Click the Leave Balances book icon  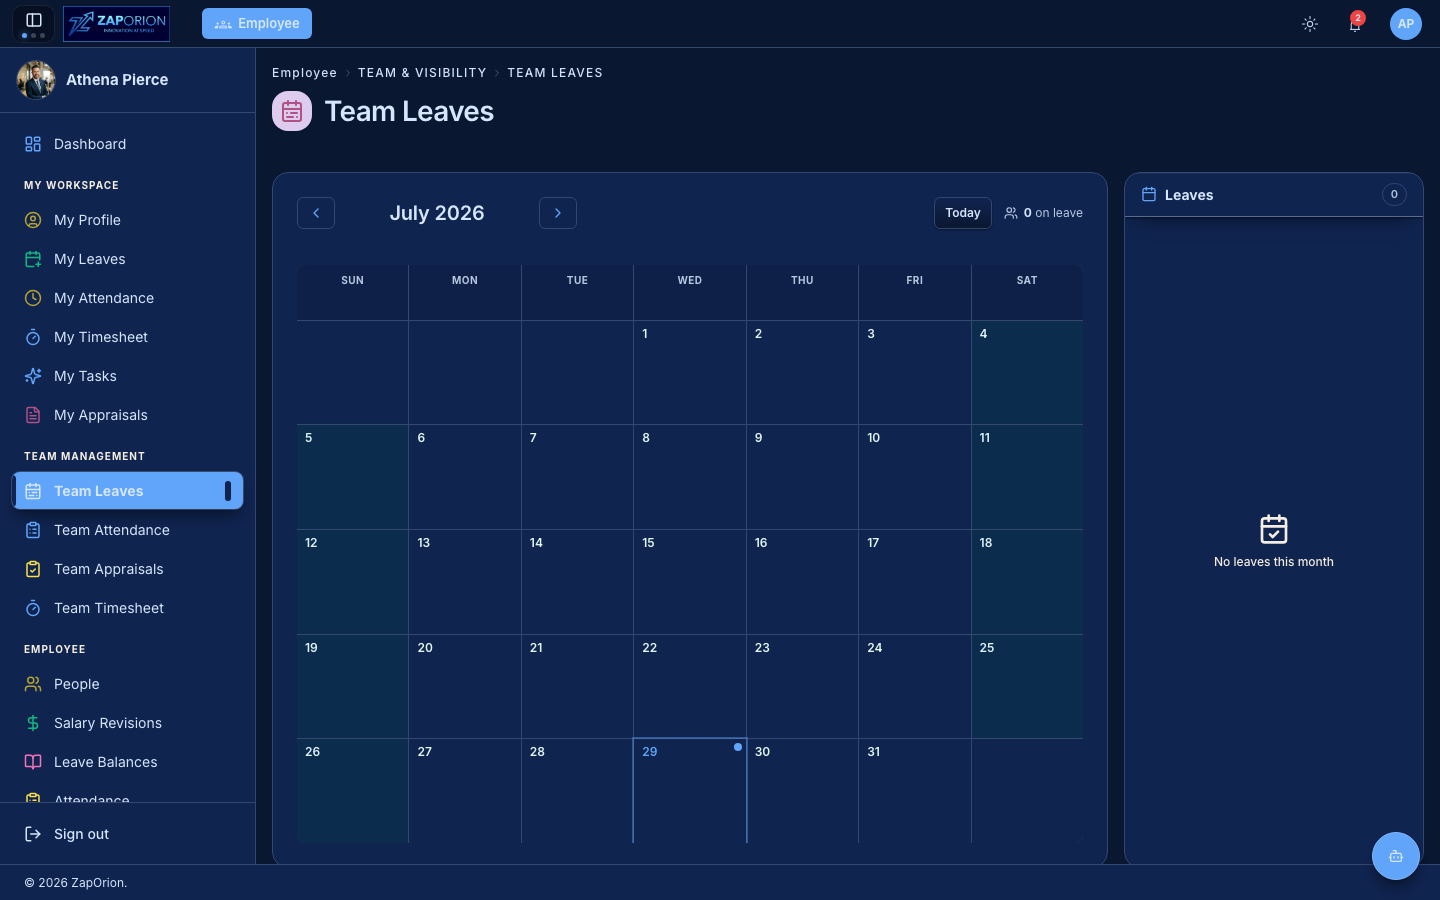tap(33, 762)
